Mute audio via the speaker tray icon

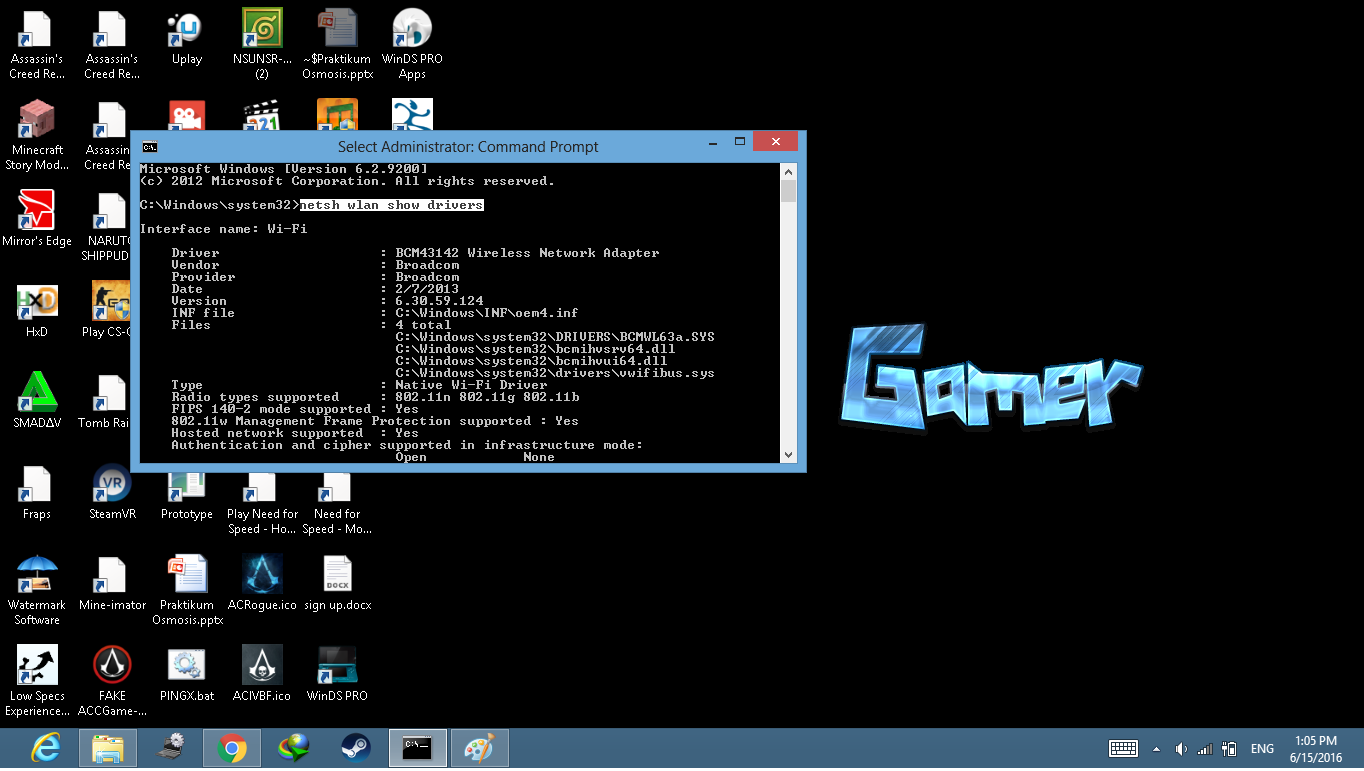[1181, 747]
